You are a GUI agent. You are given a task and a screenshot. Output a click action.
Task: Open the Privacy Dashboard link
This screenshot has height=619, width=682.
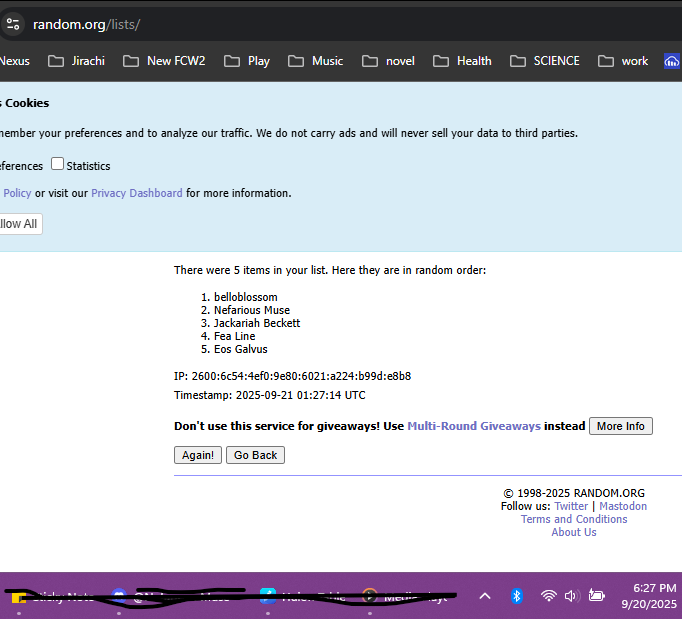tap(137, 193)
